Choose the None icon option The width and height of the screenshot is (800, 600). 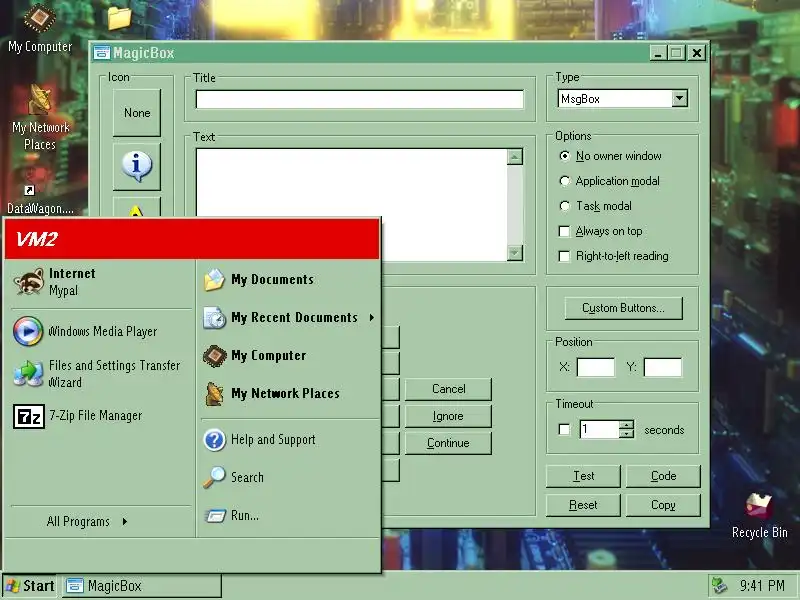[137, 113]
